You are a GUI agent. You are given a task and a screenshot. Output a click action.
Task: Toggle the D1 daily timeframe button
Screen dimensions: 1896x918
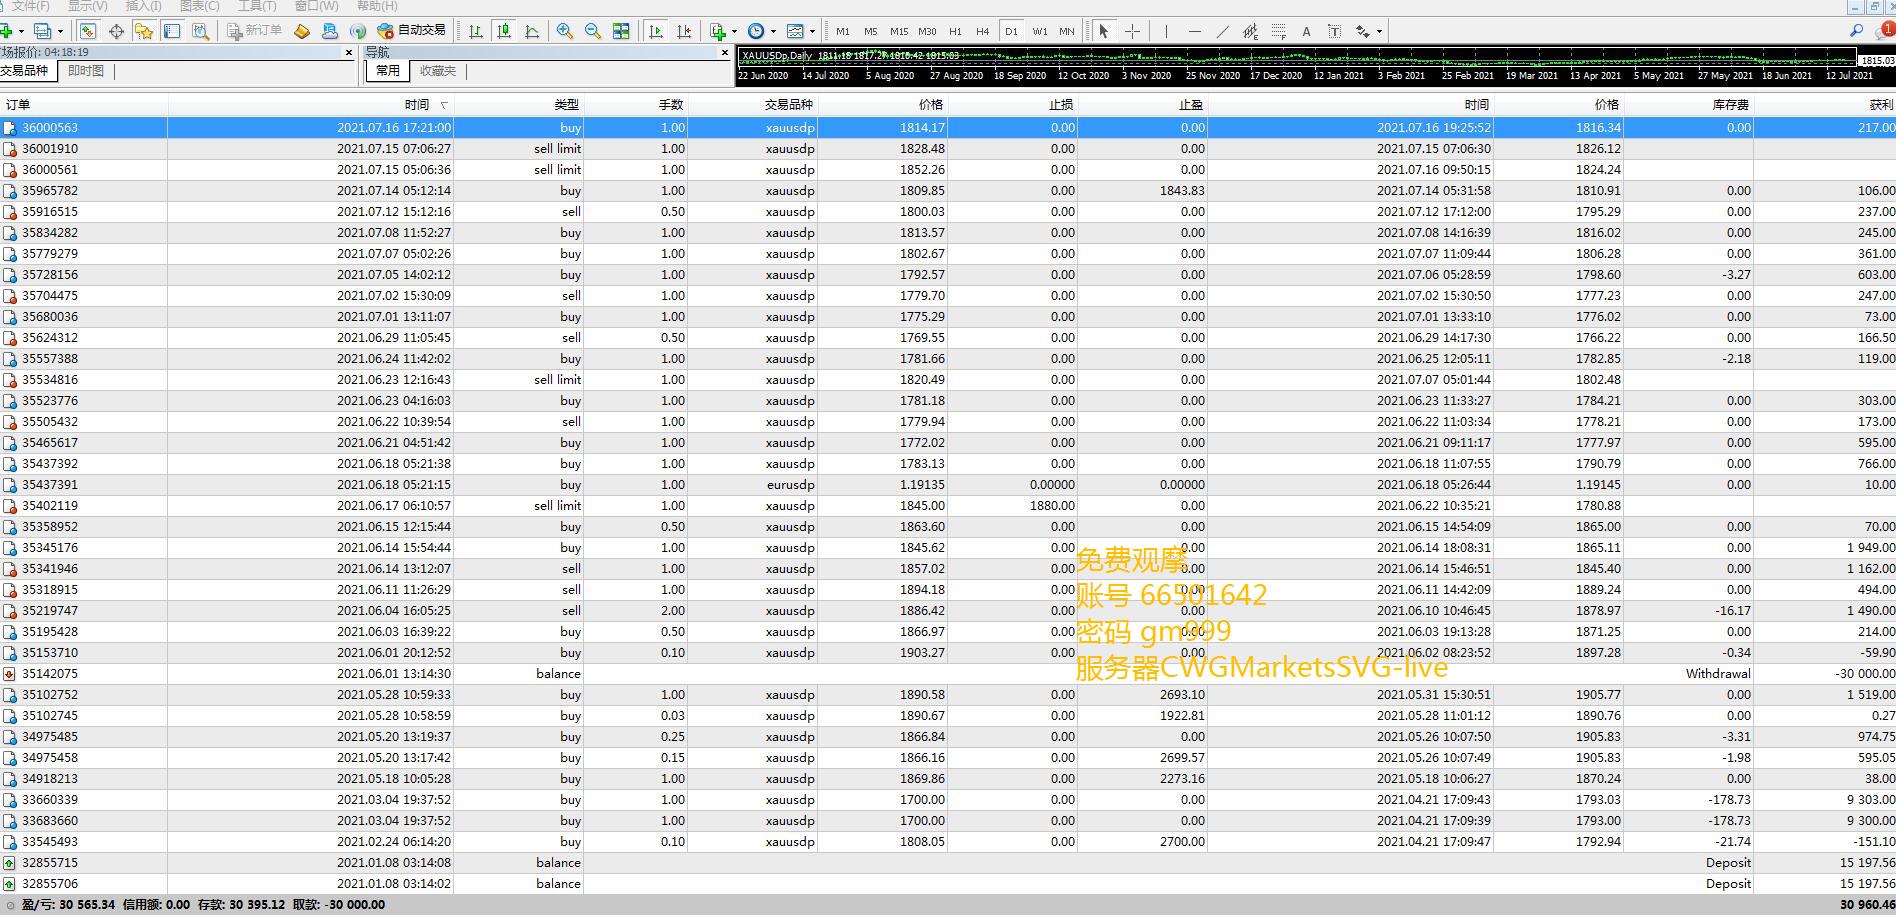pos(1011,31)
